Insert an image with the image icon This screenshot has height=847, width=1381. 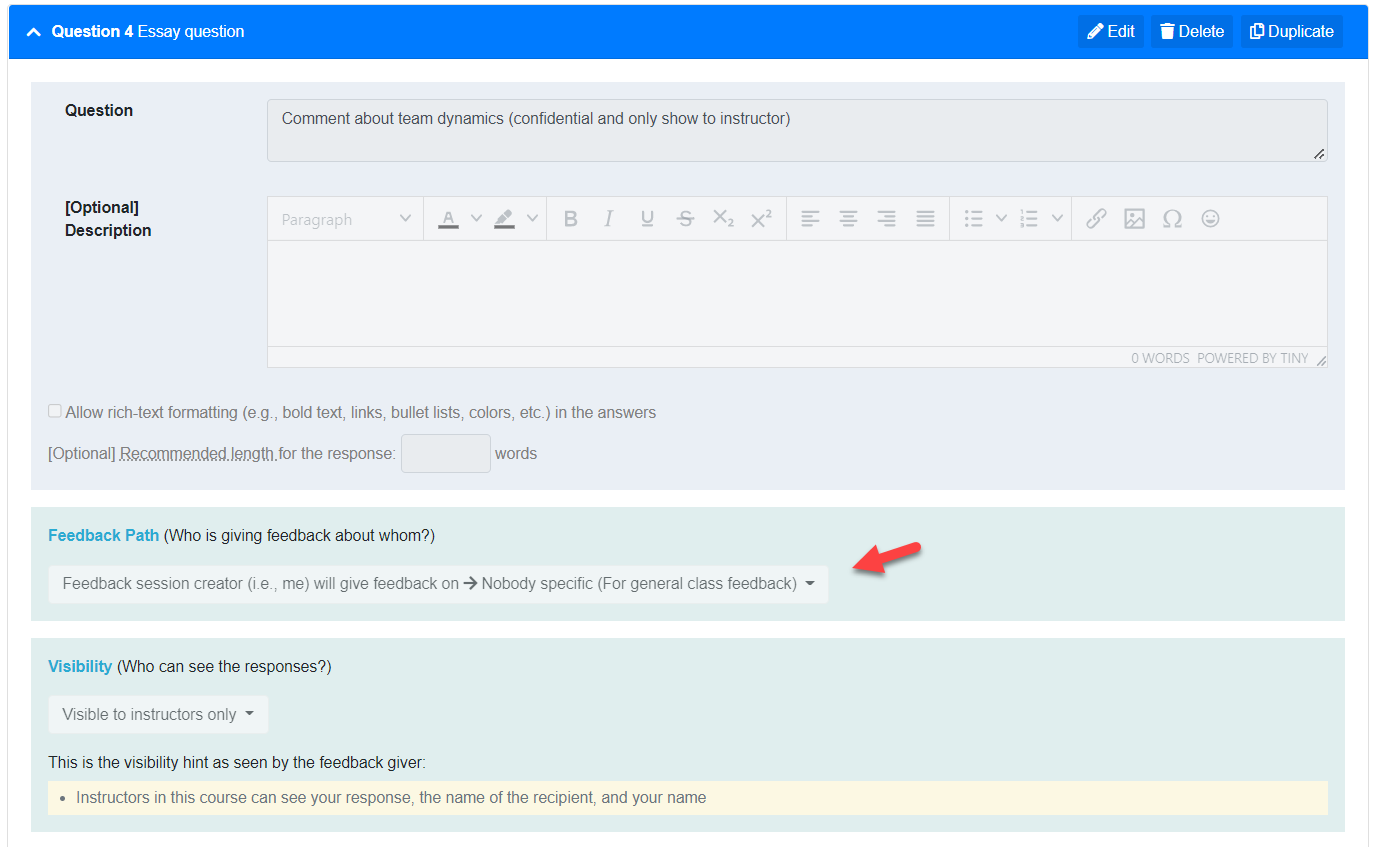[1134, 219]
